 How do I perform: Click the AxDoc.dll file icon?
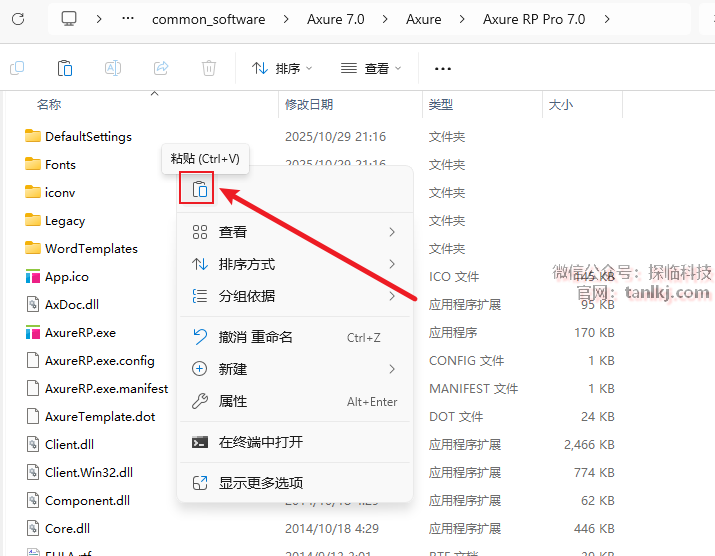33,304
